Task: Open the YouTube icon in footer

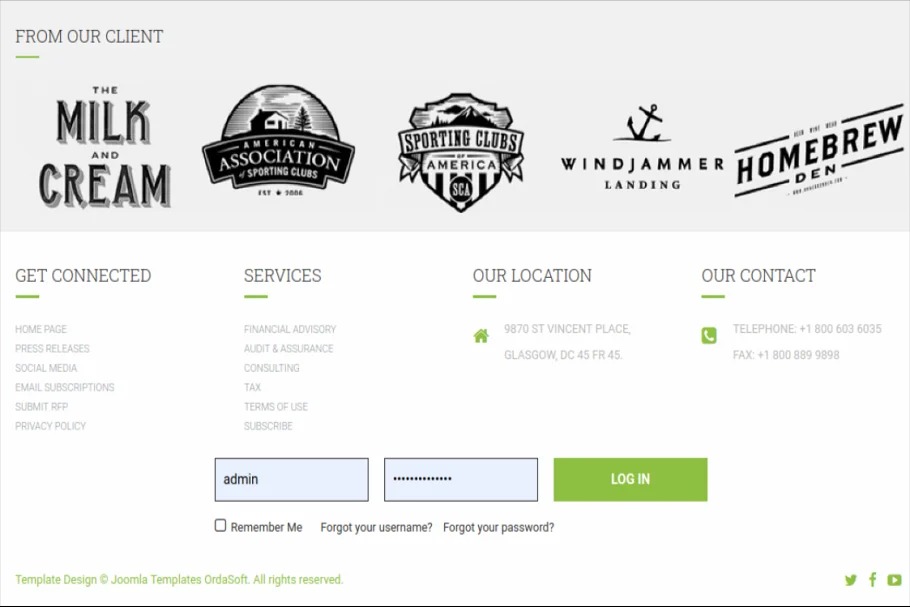Action: [x=894, y=580]
